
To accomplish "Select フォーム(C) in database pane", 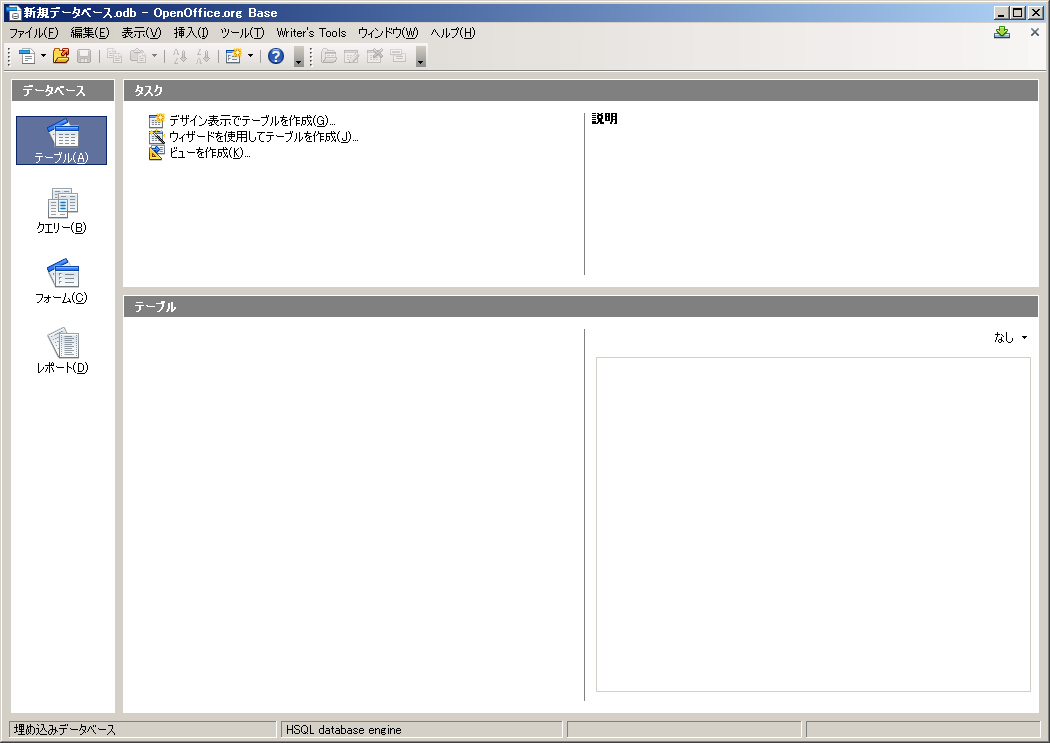I will click(62, 280).
